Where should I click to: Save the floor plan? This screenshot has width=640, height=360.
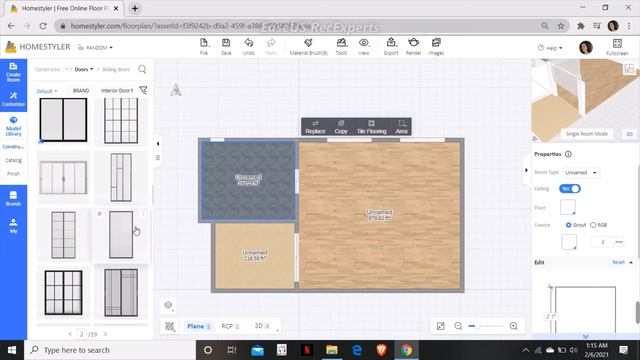click(226, 43)
